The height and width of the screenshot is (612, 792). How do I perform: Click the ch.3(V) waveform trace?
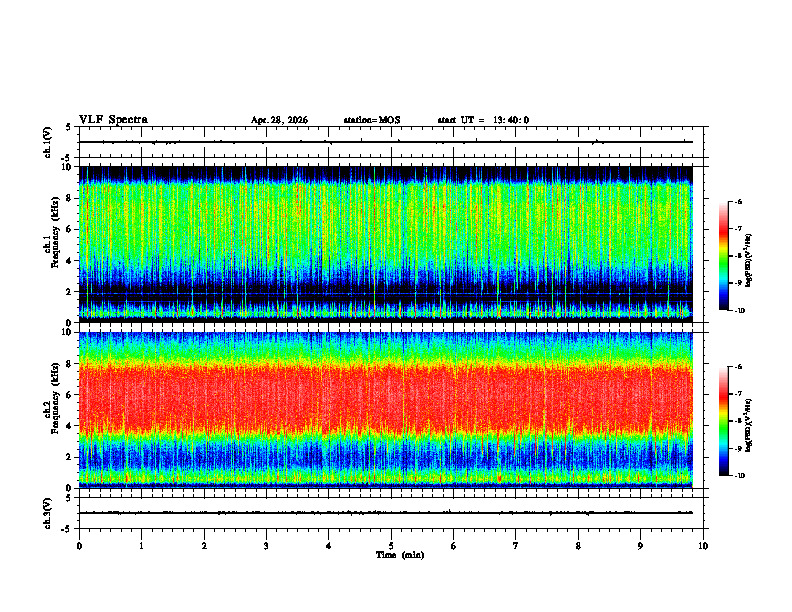386,513
